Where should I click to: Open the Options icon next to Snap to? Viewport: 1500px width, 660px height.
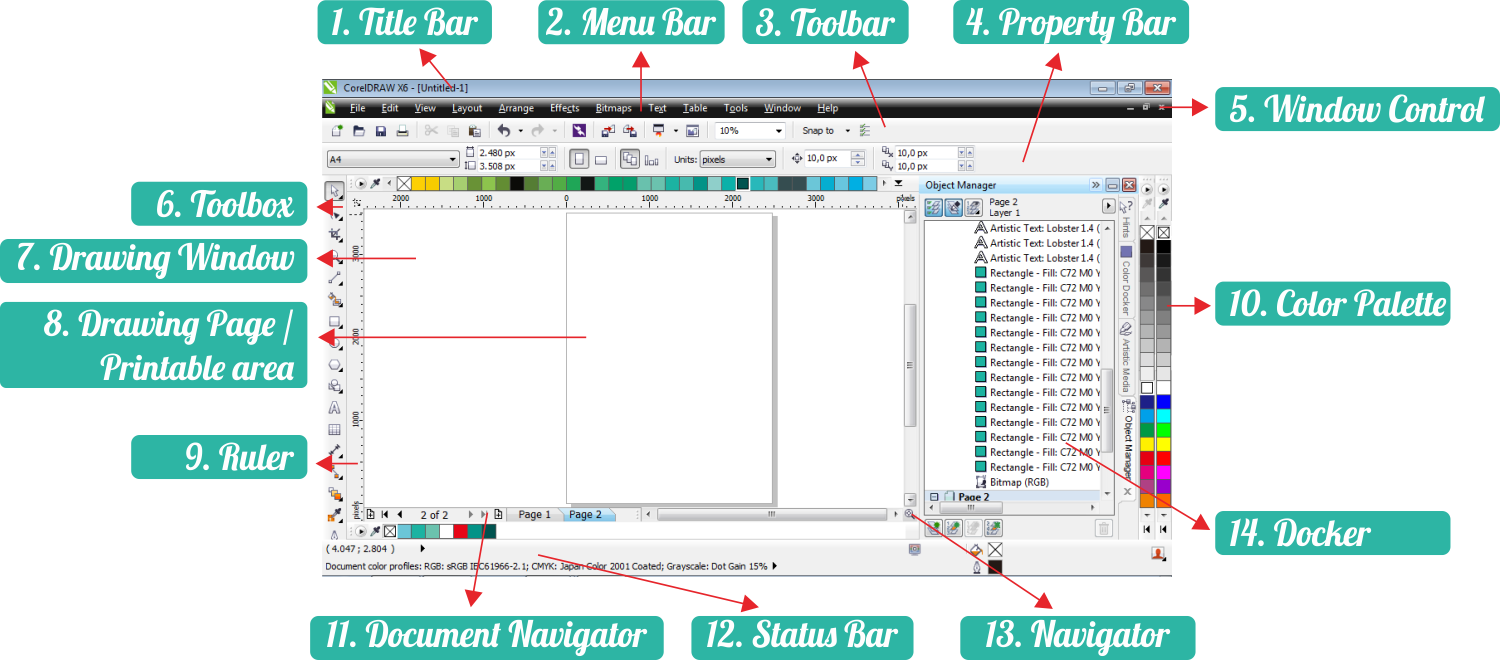(x=865, y=131)
